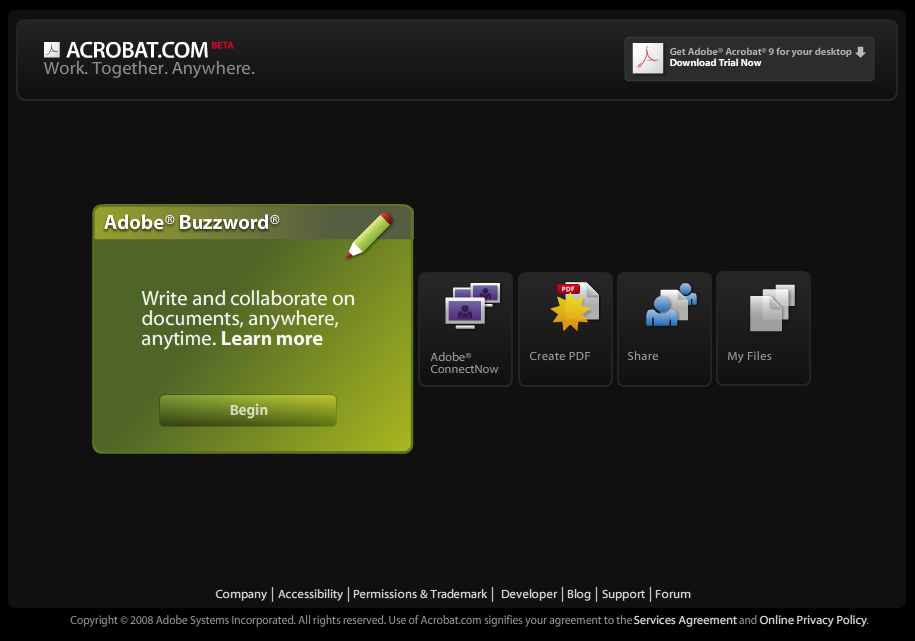Read the Services Agreement link
This screenshot has height=641, width=915.
[685, 620]
